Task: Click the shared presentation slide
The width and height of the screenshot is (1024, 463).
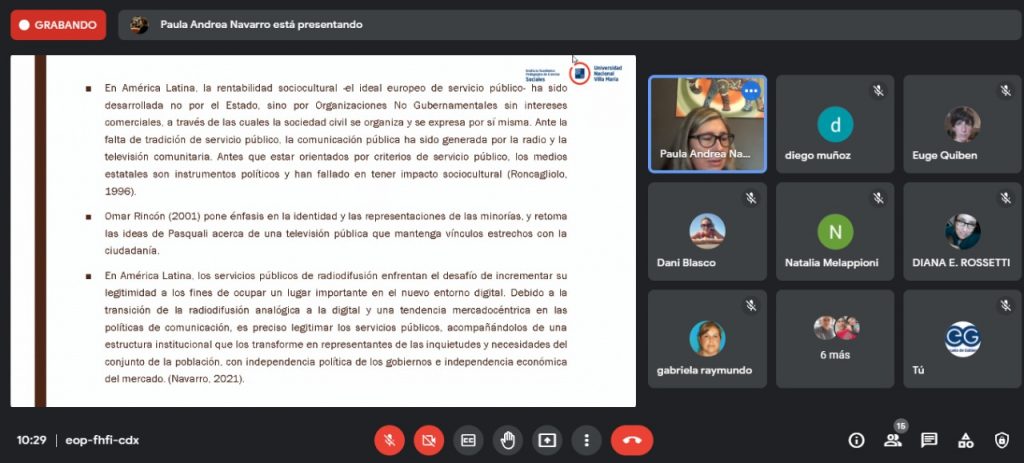Action: [x=323, y=231]
